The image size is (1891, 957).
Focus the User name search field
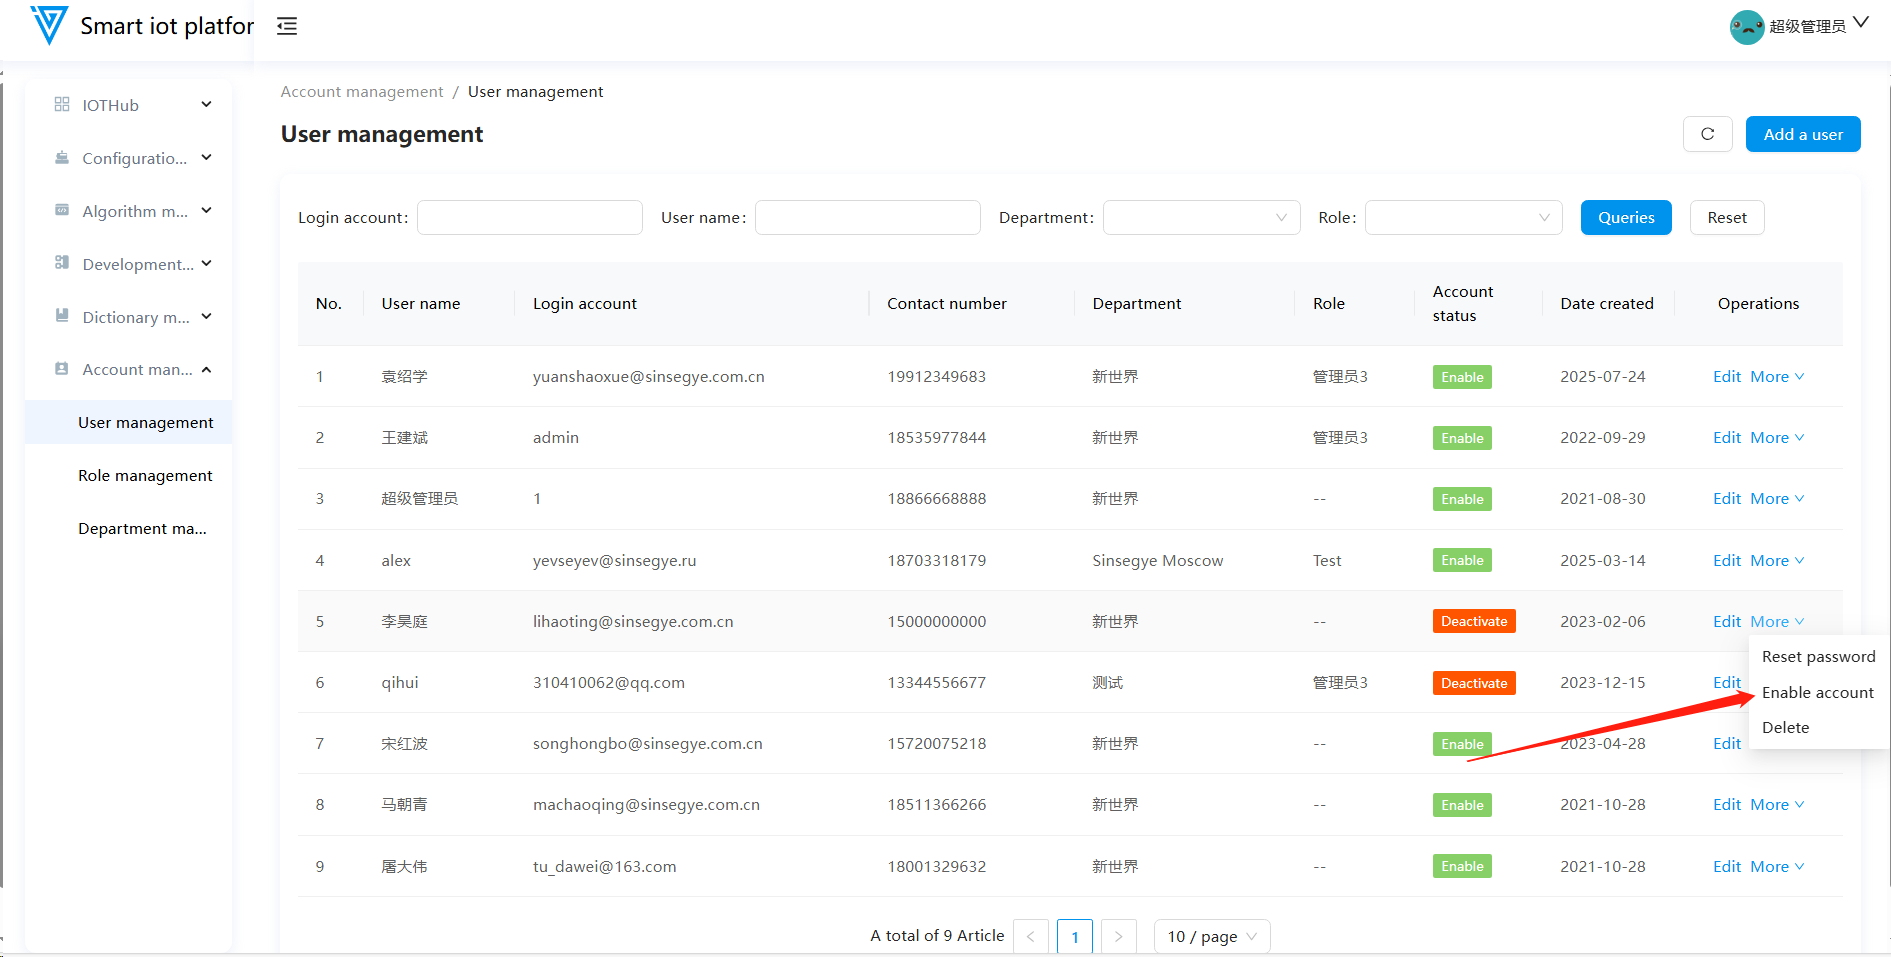pos(868,218)
